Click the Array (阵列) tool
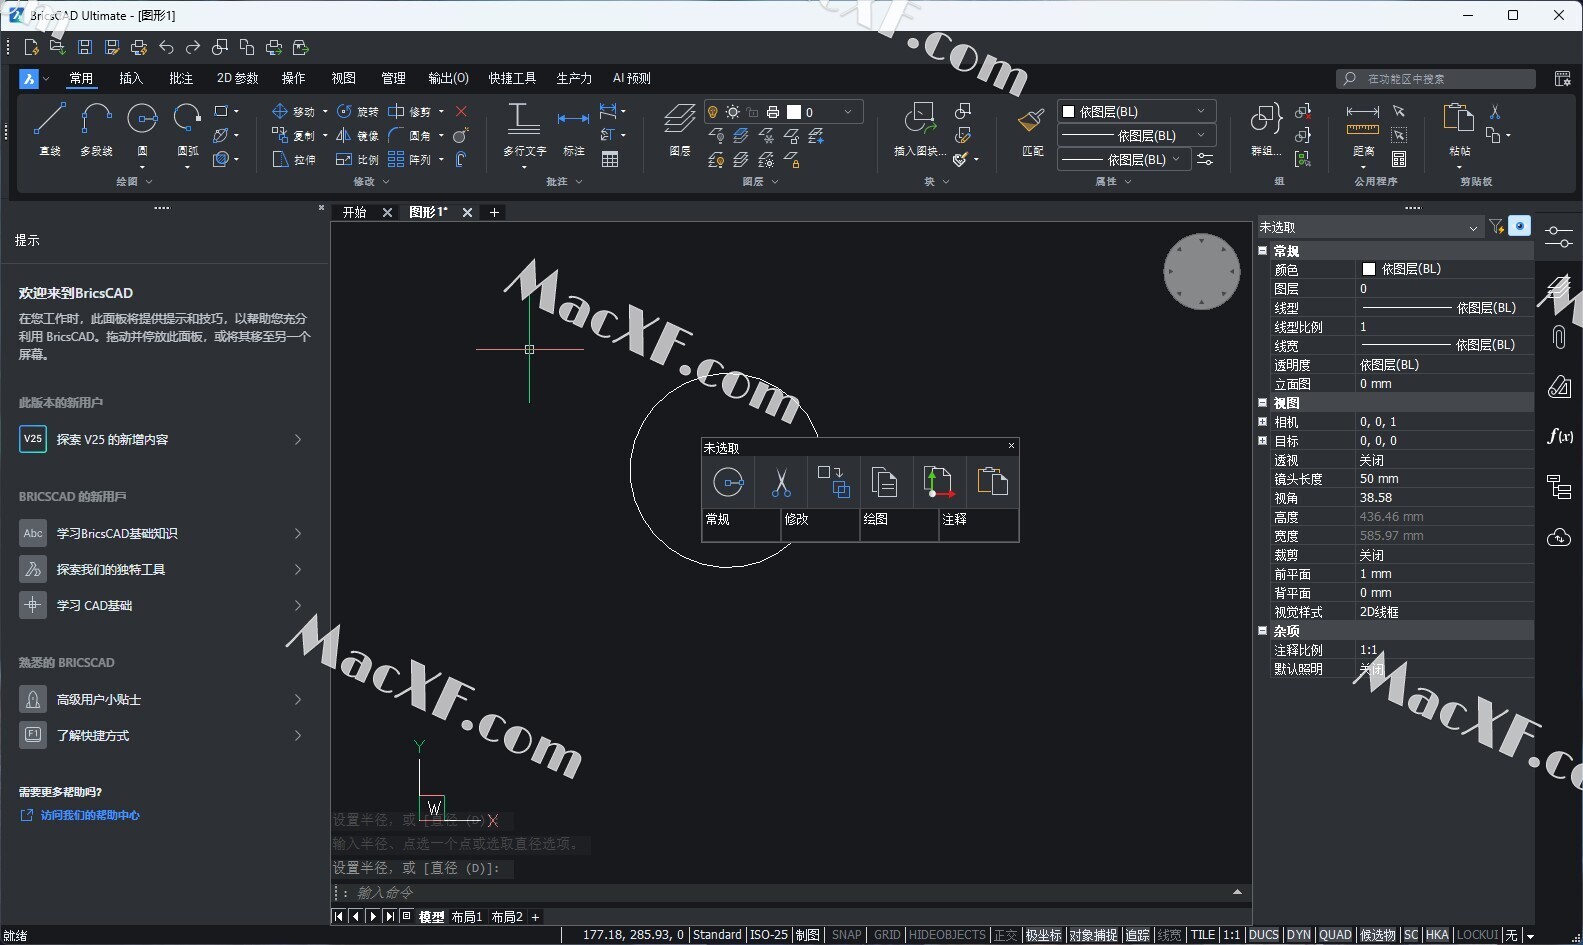The width and height of the screenshot is (1583, 945). pyautogui.click(x=411, y=160)
